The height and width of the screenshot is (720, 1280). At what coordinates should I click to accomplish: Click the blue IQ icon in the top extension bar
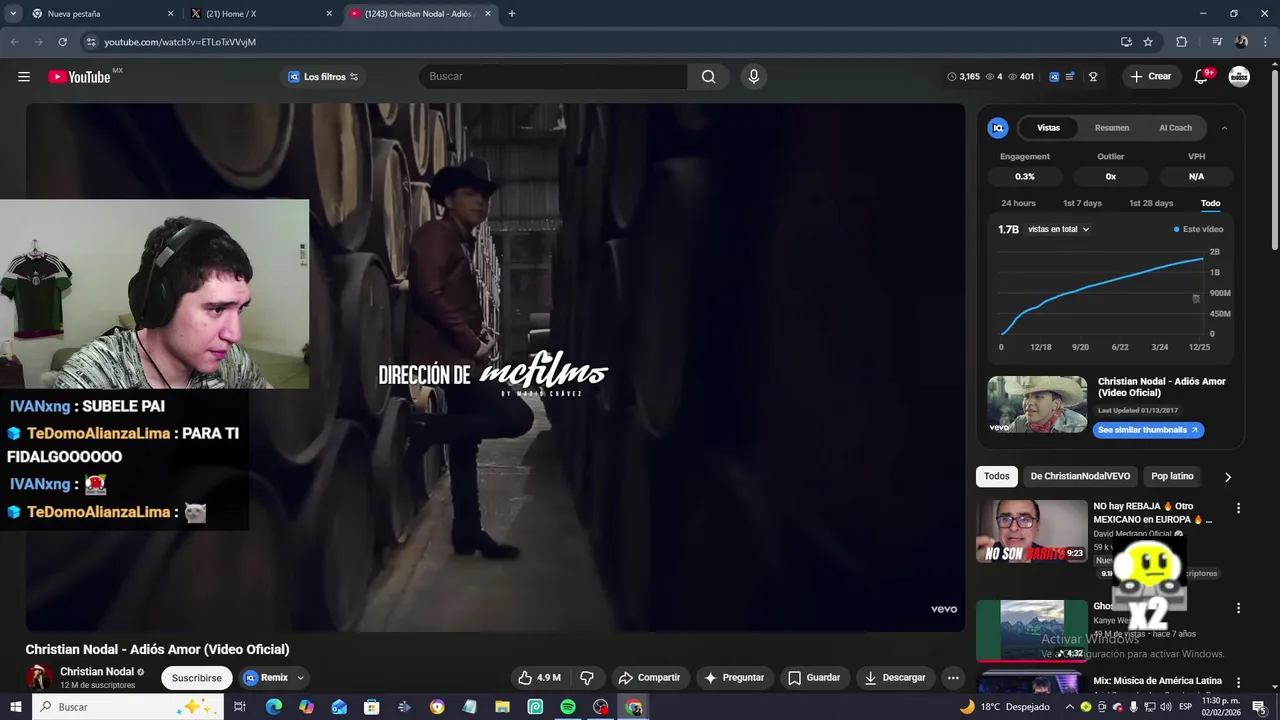1054,77
